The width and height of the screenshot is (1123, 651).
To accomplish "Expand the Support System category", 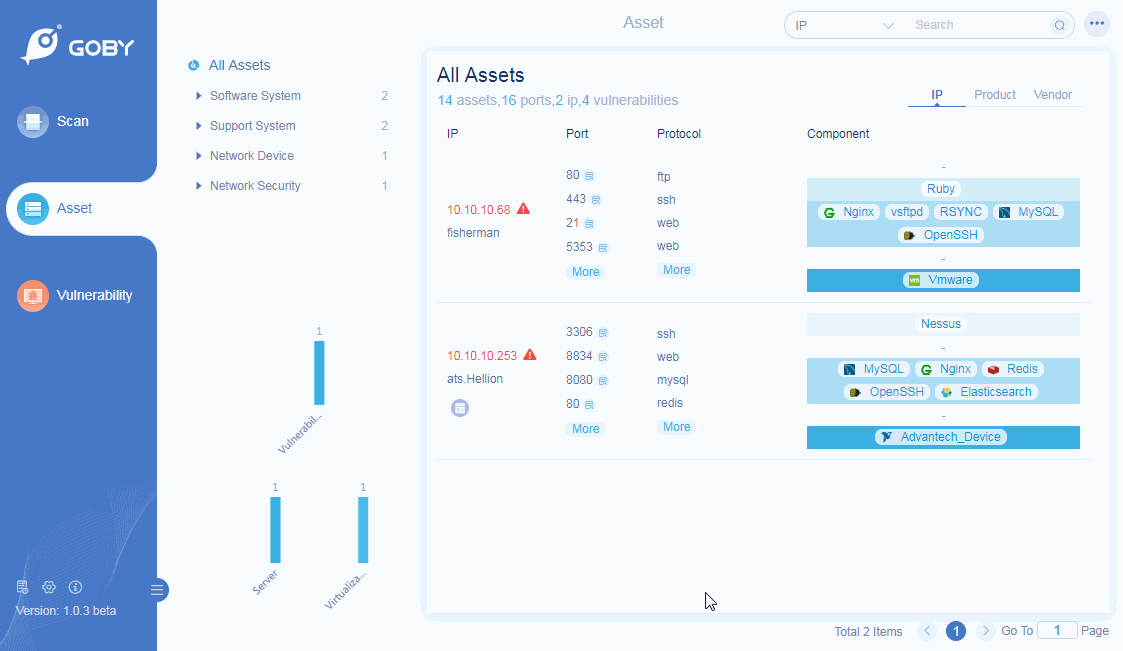I will click(x=199, y=126).
